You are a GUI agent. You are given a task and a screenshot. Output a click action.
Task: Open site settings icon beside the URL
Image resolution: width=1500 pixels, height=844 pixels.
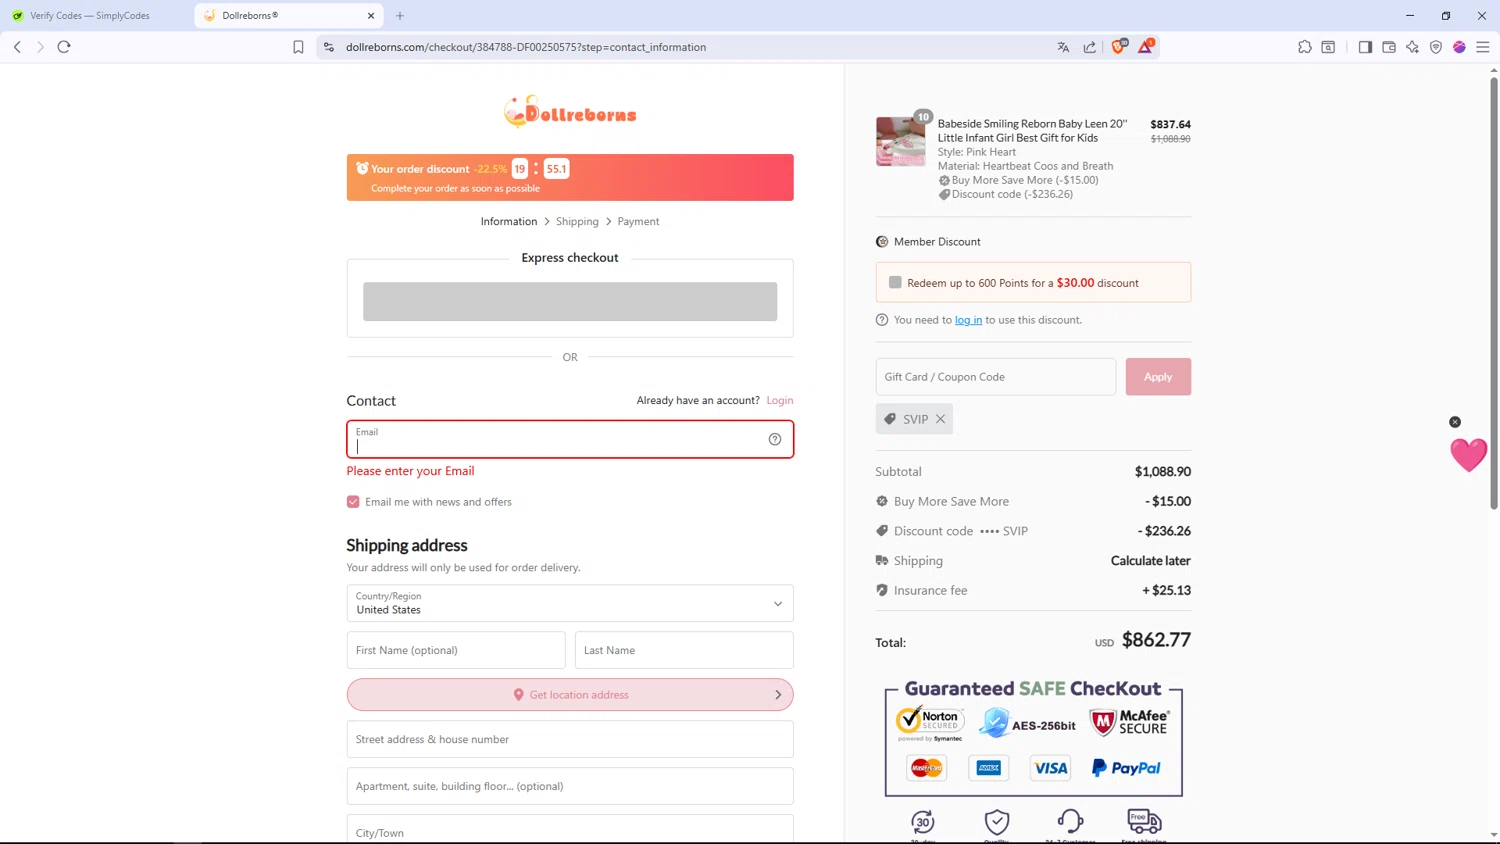(329, 47)
